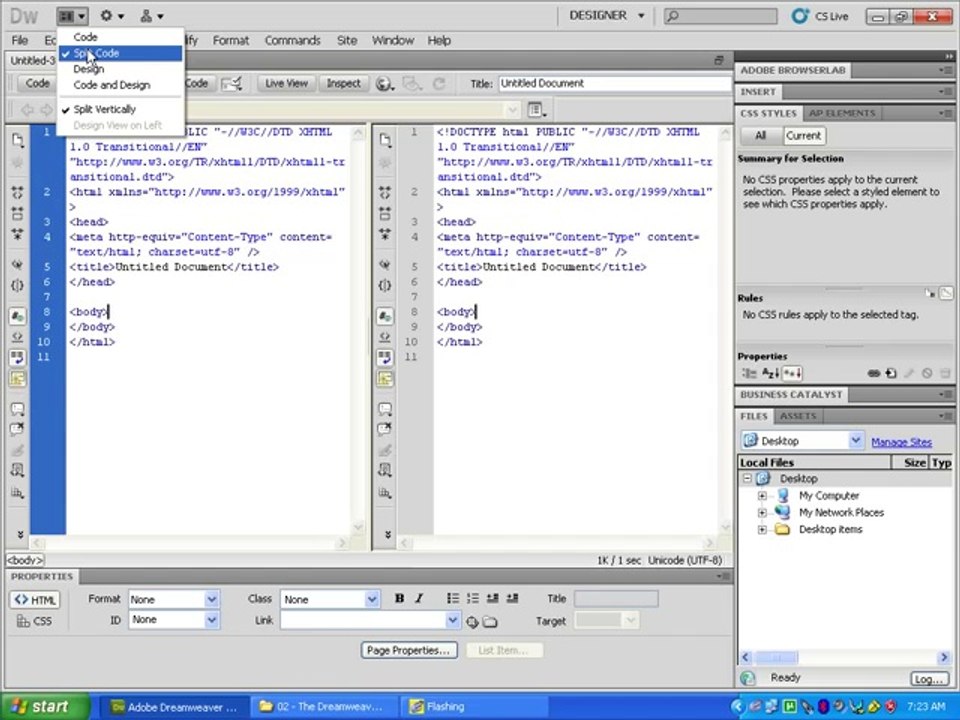Click the search field in application bar
960x720 pixels.
click(721, 16)
